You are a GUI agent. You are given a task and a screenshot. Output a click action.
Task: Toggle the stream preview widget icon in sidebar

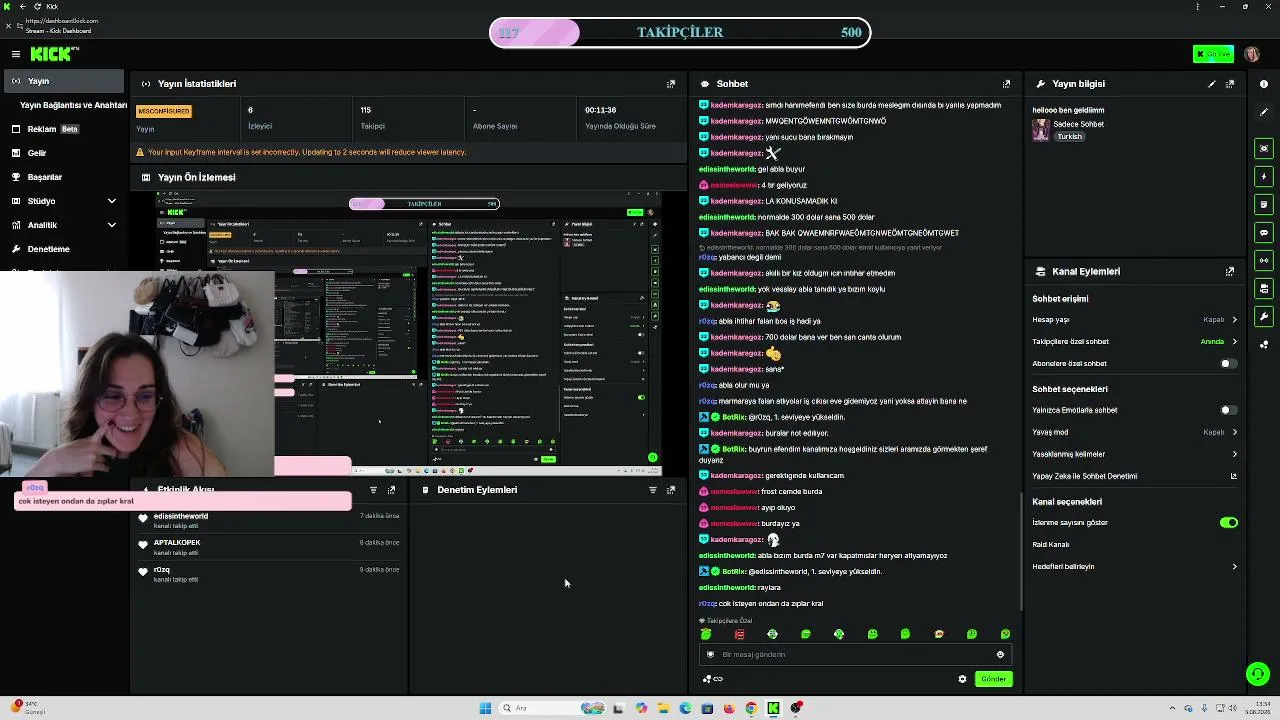pos(1264,149)
